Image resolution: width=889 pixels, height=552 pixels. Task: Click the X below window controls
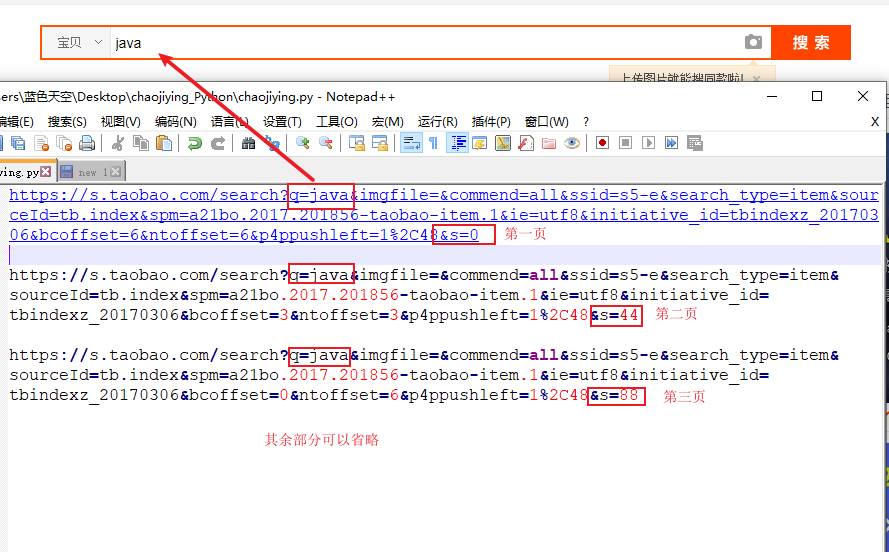point(875,122)
